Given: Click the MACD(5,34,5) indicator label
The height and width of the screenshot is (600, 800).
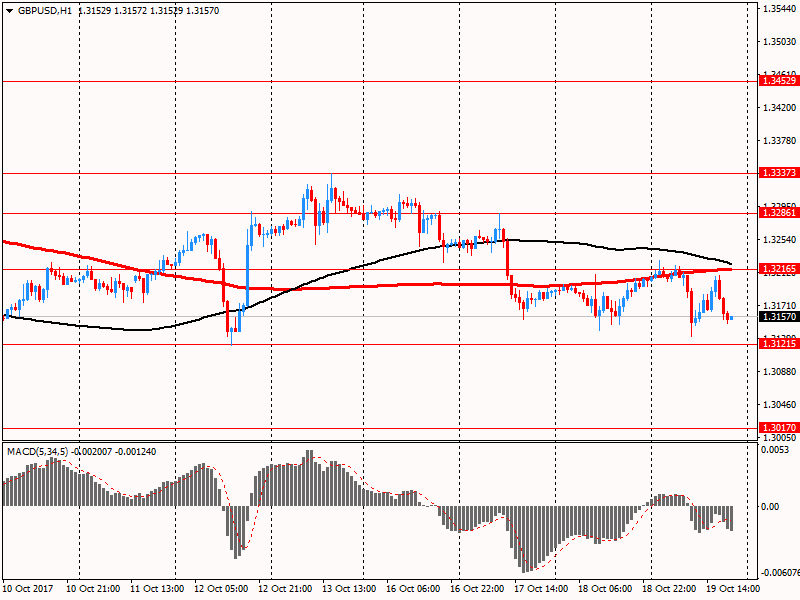Looking at the screenshot, I should (37, 452).
